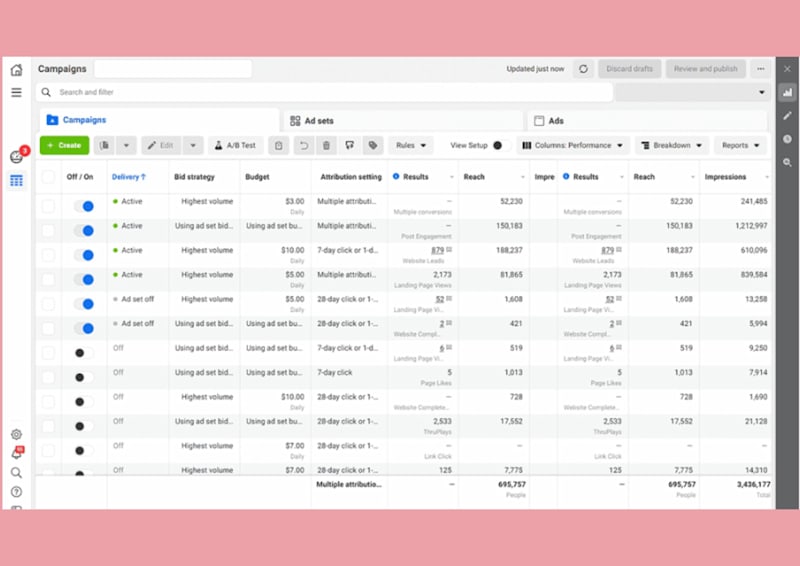Expand the Columns: Performance dropdown
The height and width of the screenshot is (566, 800).
(x=573, y=145)
